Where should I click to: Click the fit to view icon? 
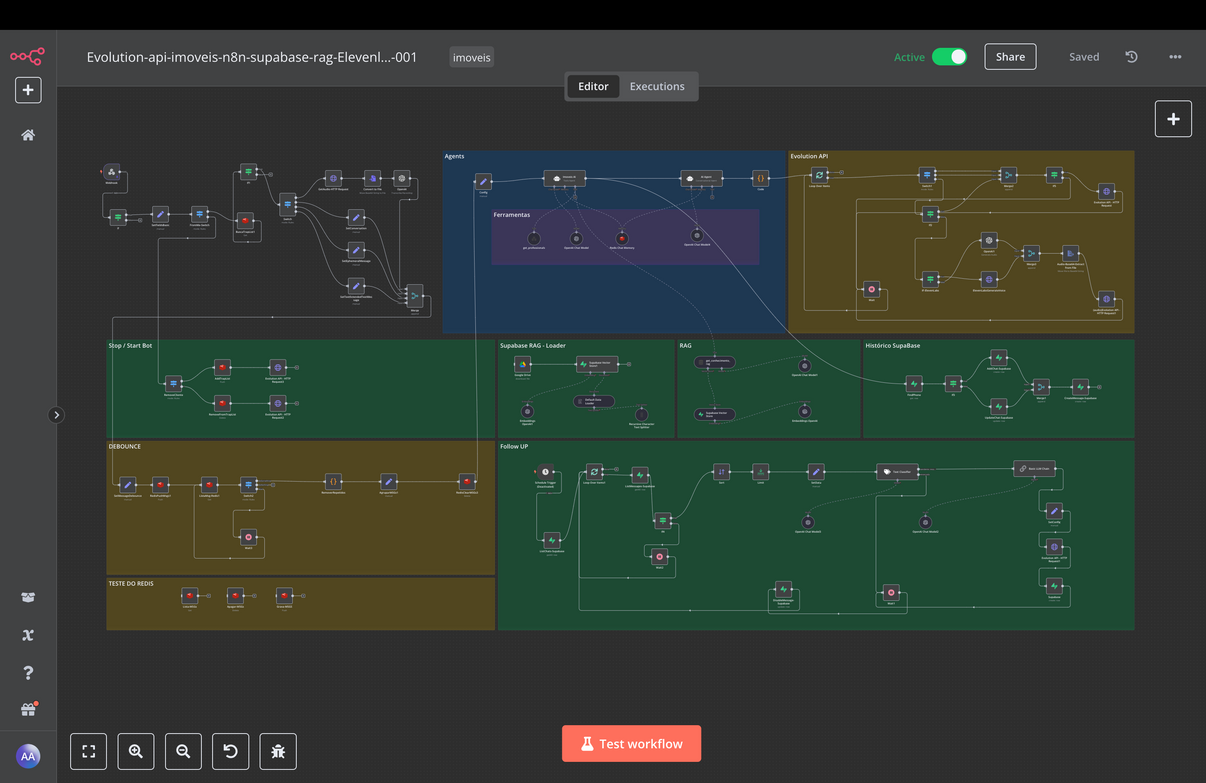tap(89, 751)
